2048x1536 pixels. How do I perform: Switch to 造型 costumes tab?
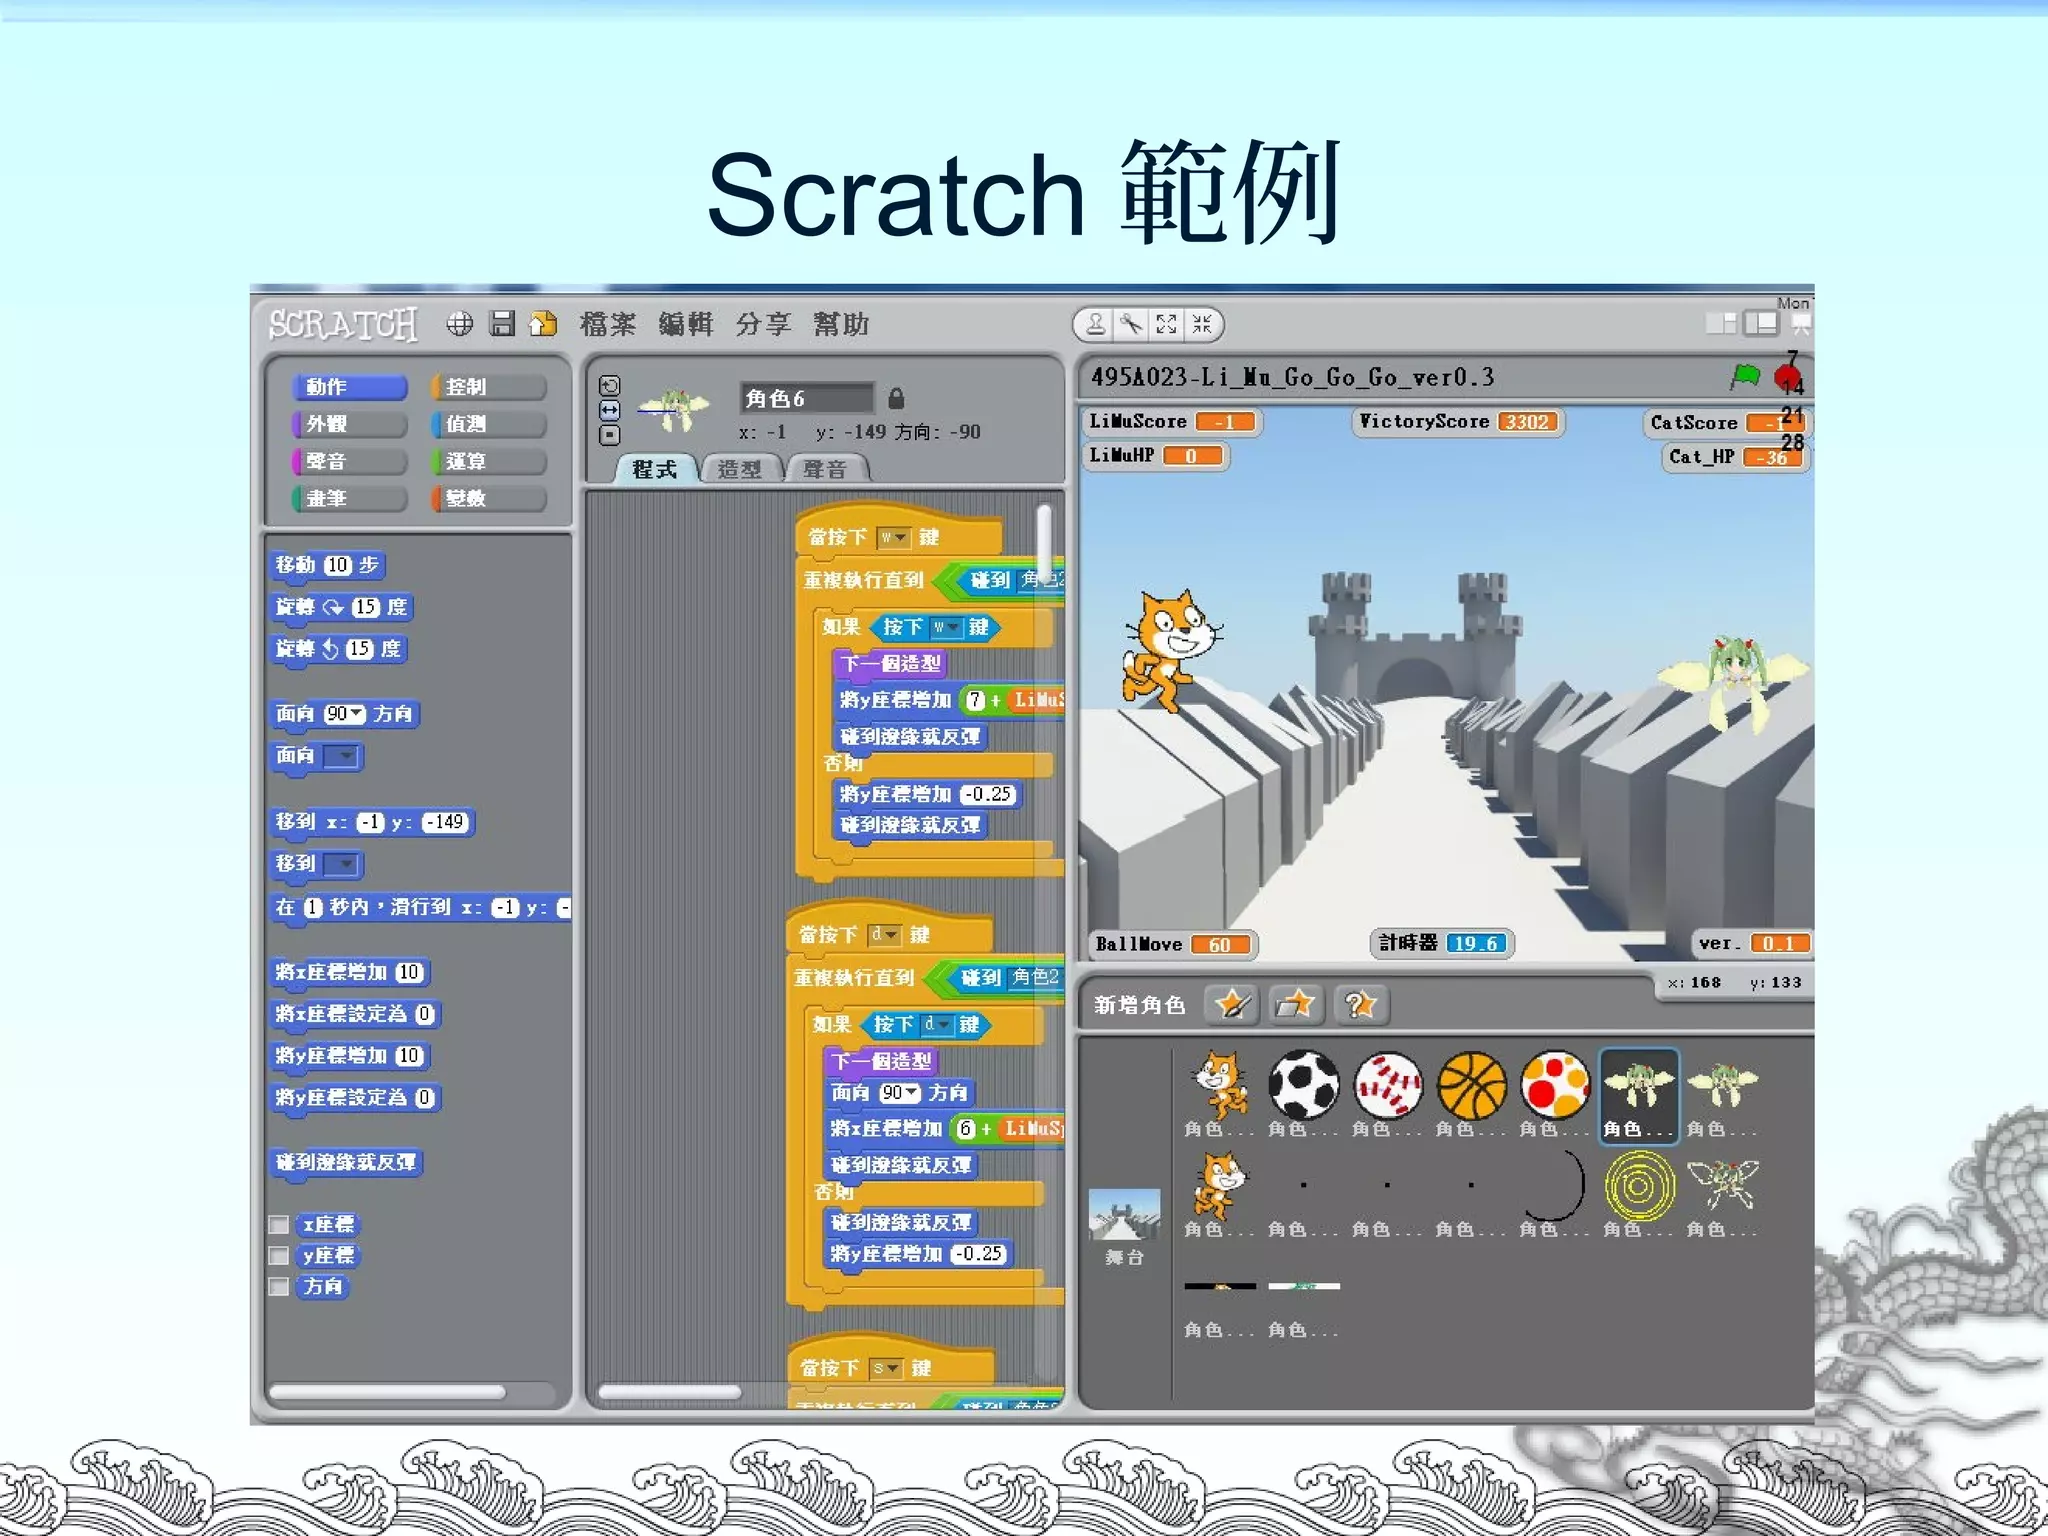pyautogui.click(x=739, y=469)
